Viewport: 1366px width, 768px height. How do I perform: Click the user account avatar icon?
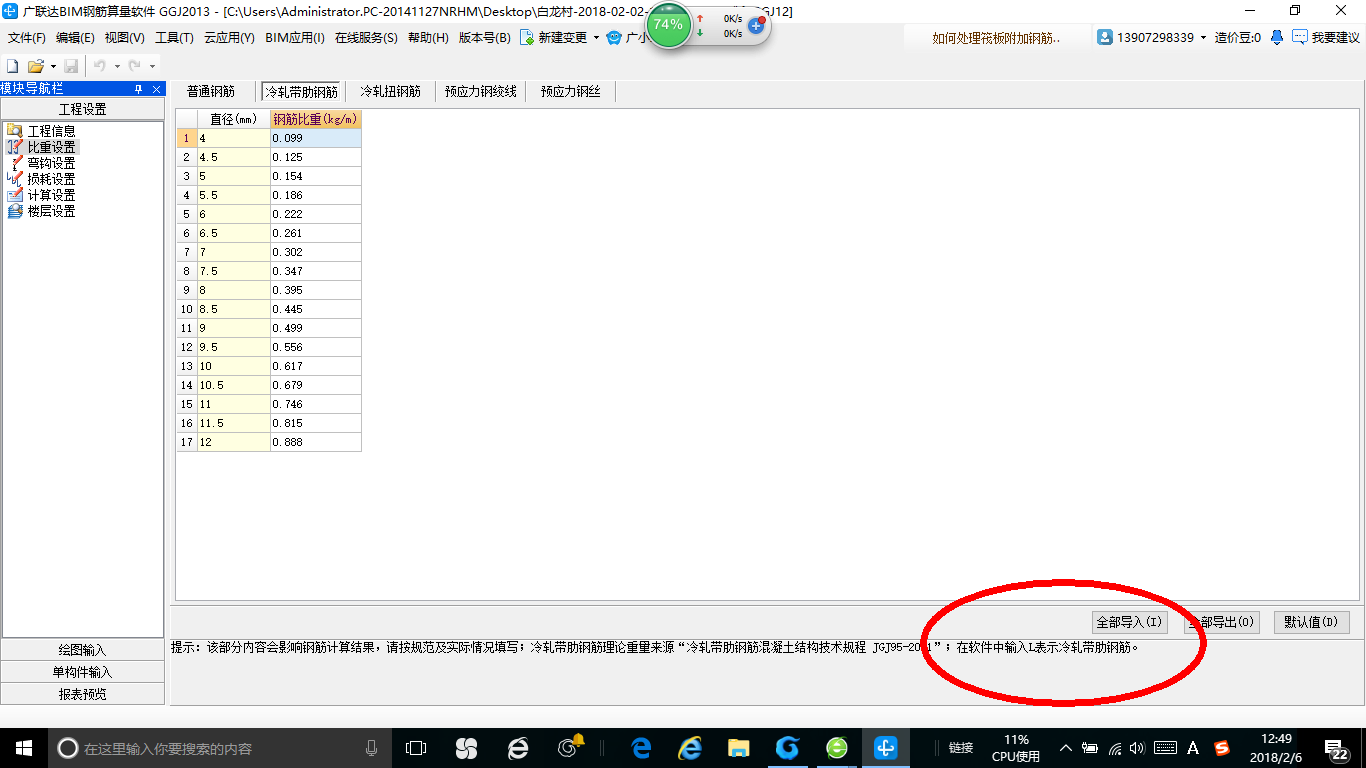[x=1105, y=37]
